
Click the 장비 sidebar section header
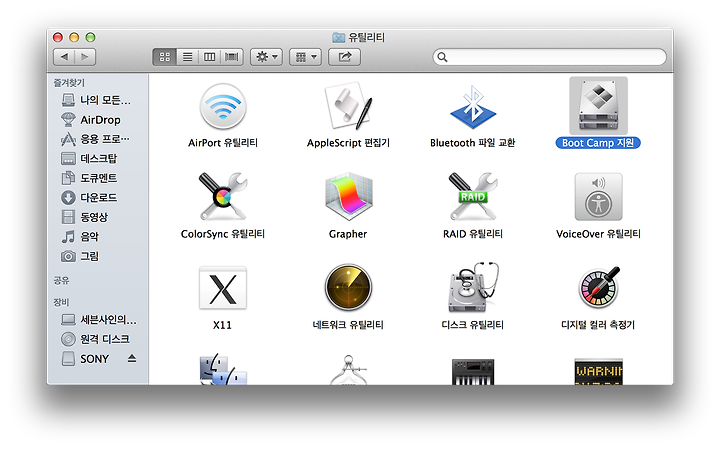tap(62, 302)
